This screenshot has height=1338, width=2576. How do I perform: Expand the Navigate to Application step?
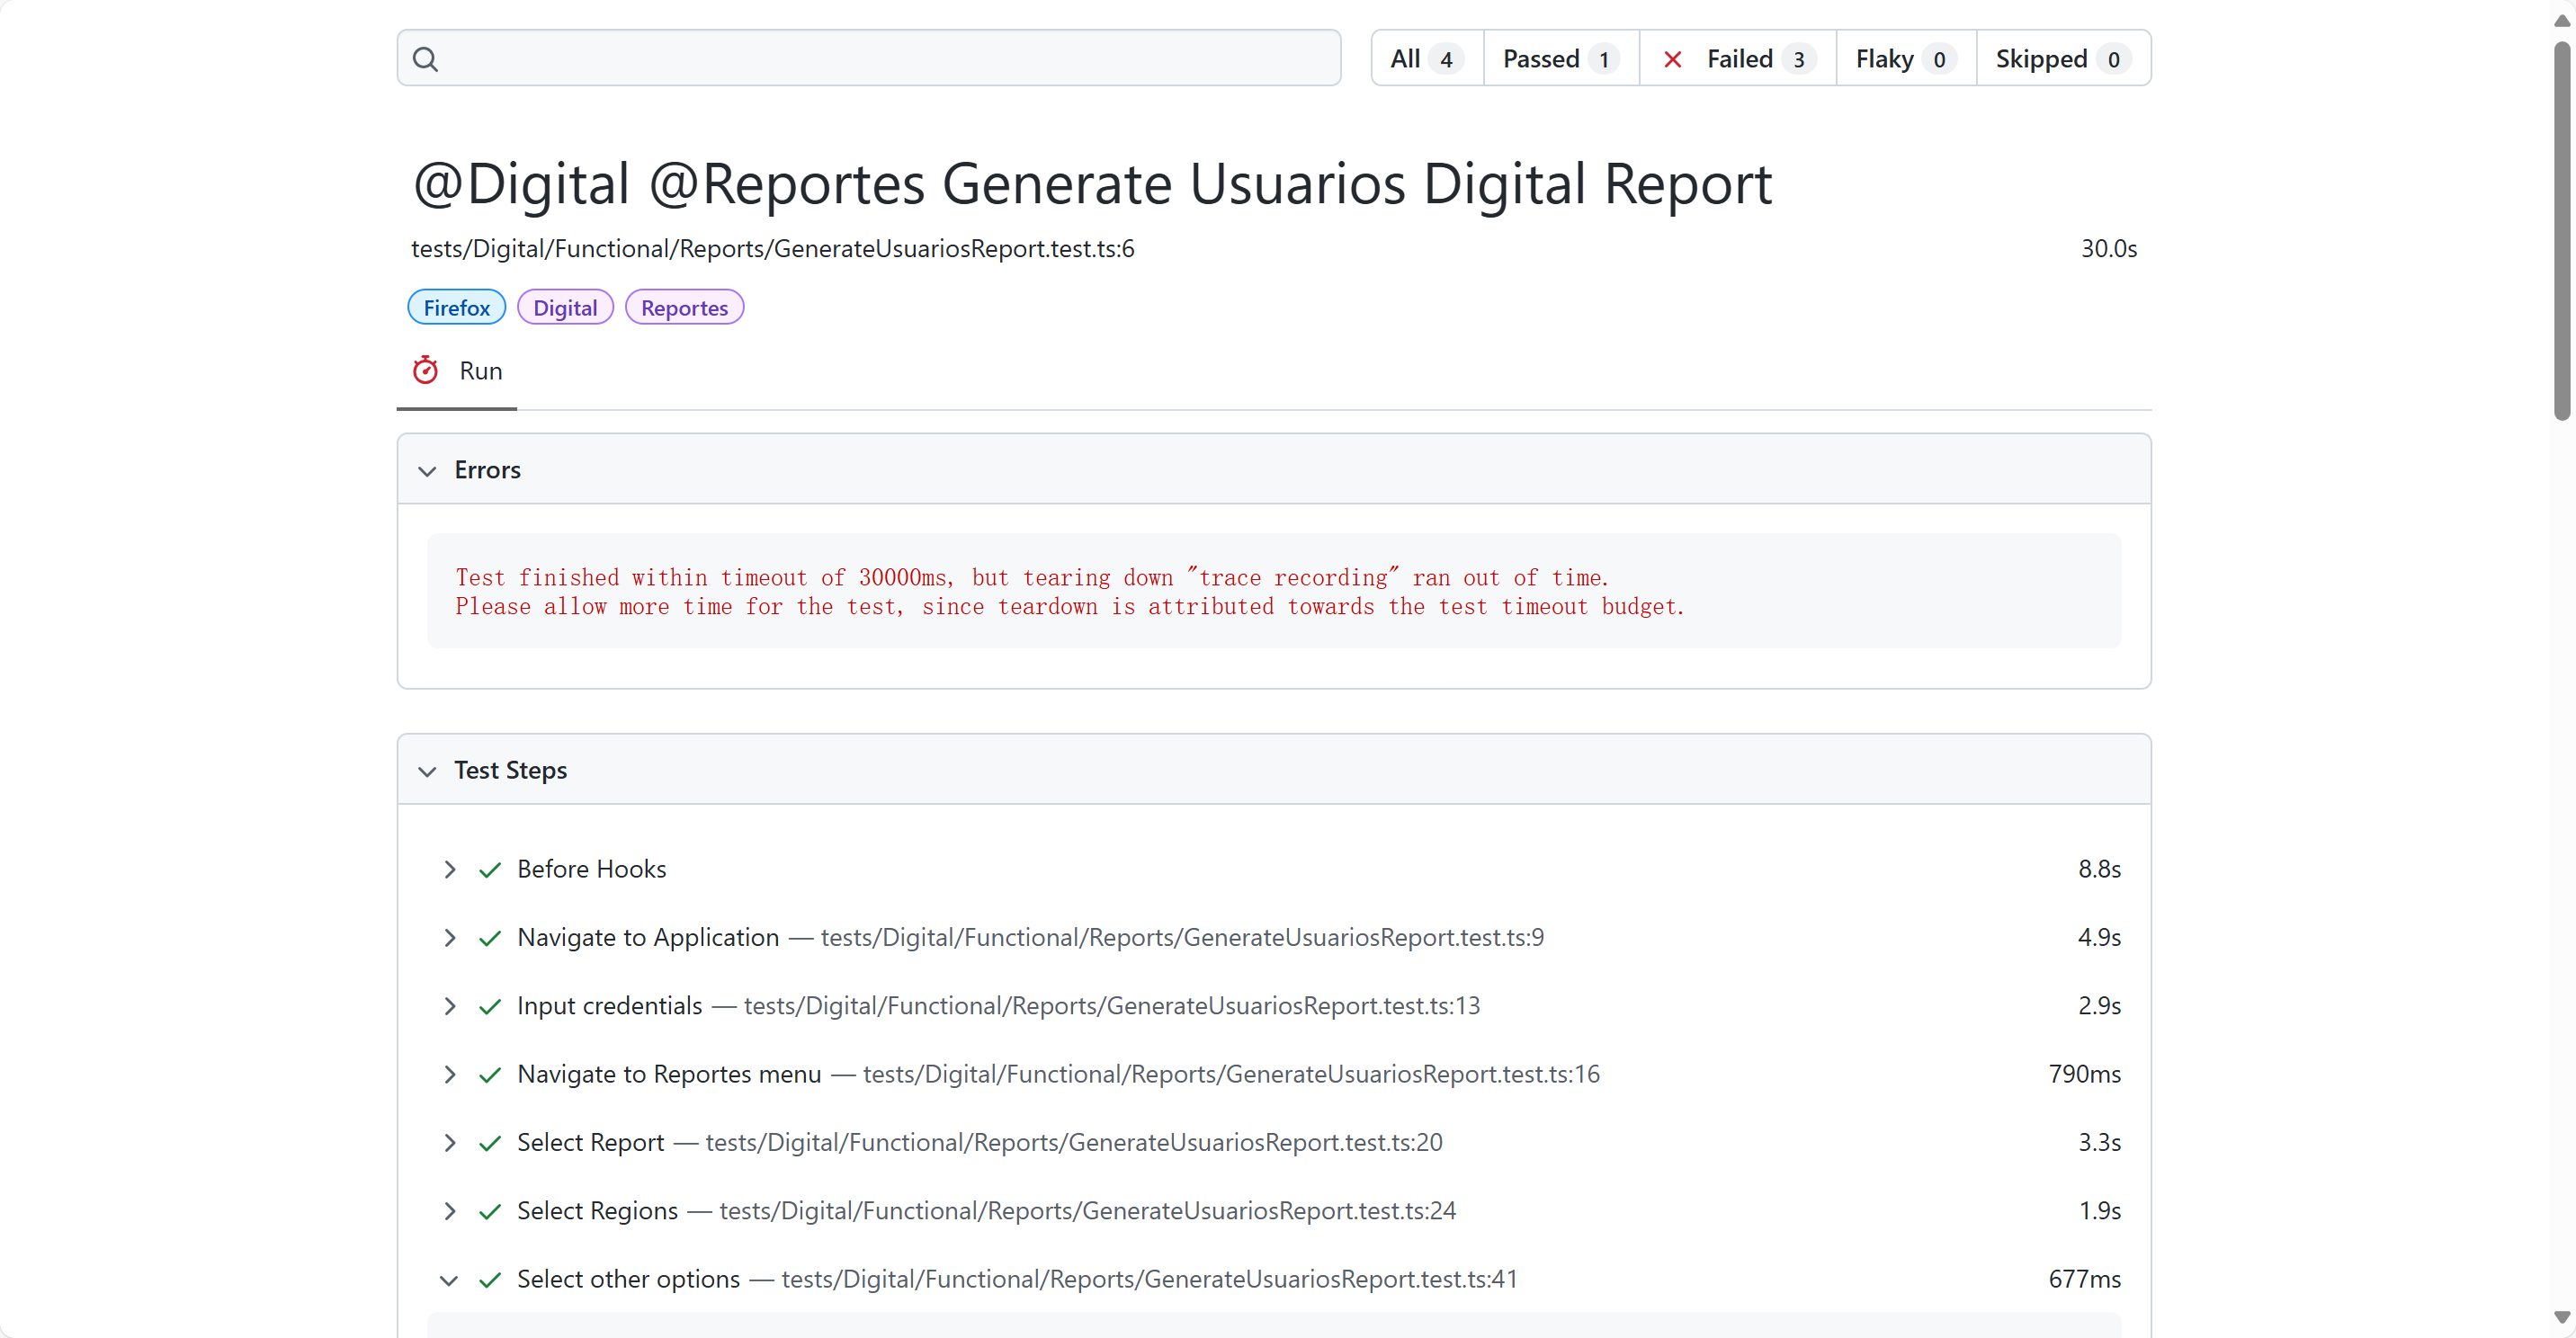click(449, 938)
